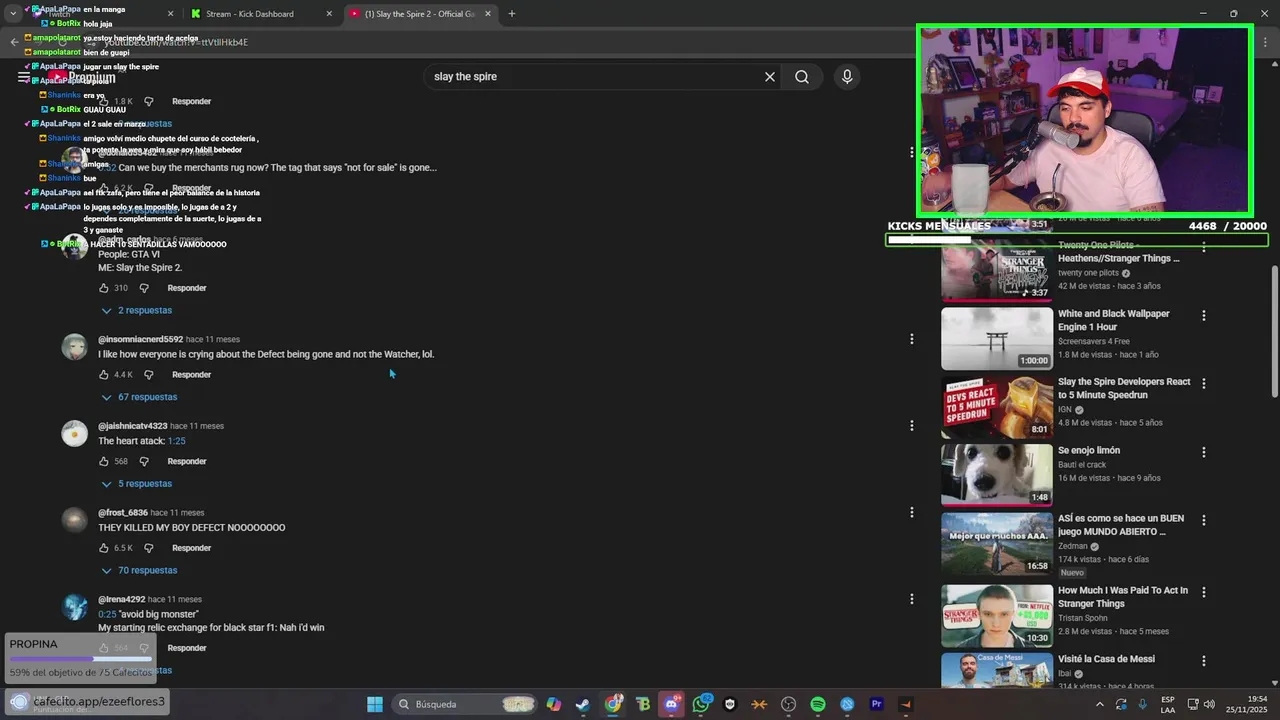Open @frost_6836 channel link
The image size is (1280, 720).
(x=123, y=513)
